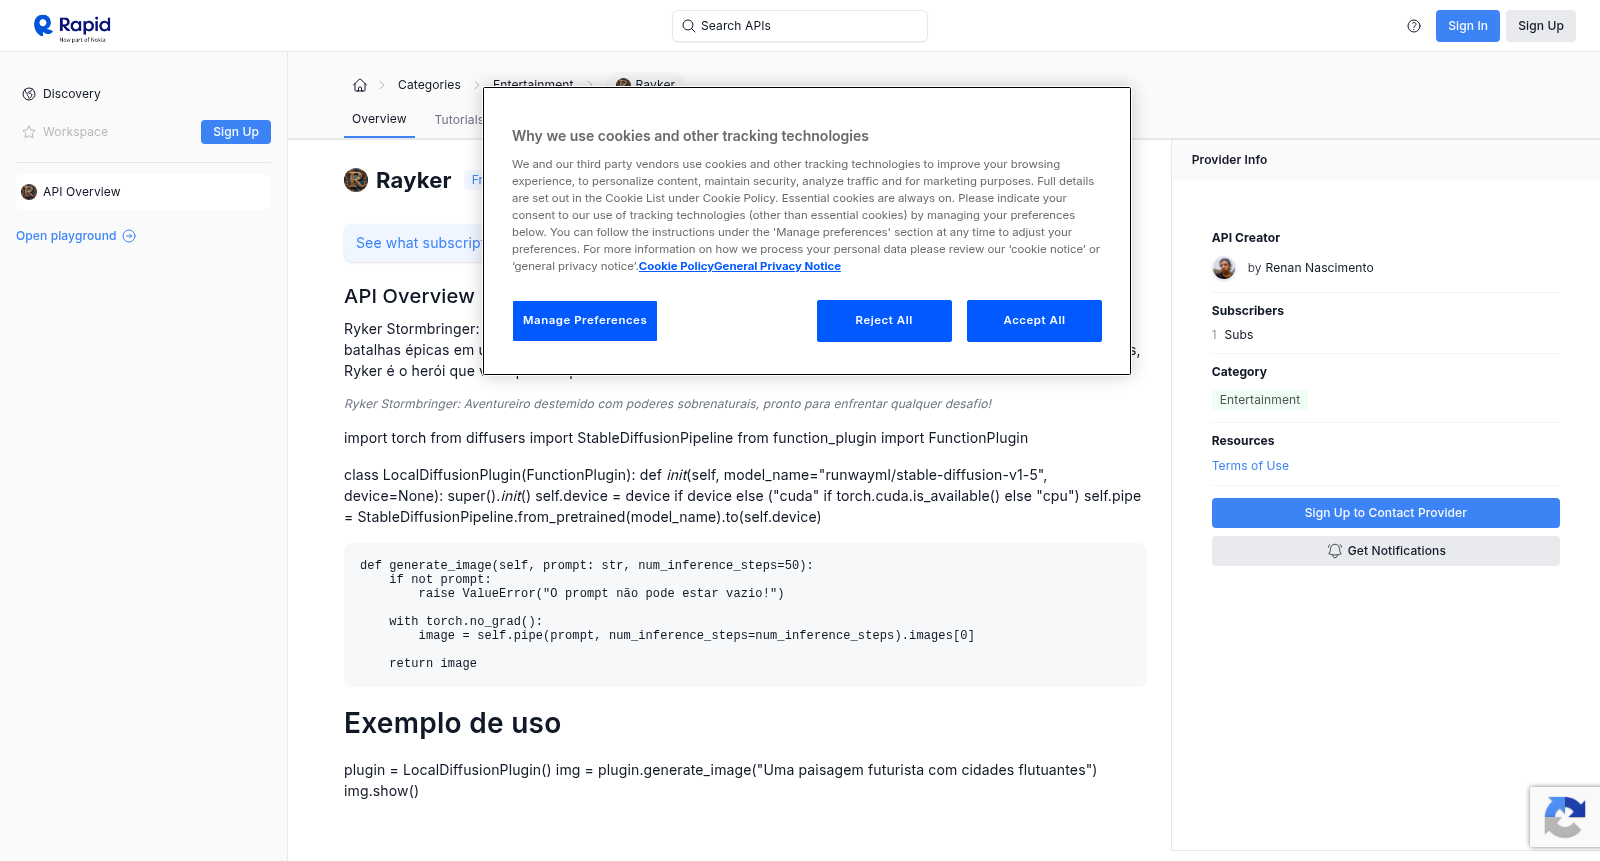Screen dimensions: 1600x861
Task: Click the Rapid logo
Action: [x=72, y=27]
